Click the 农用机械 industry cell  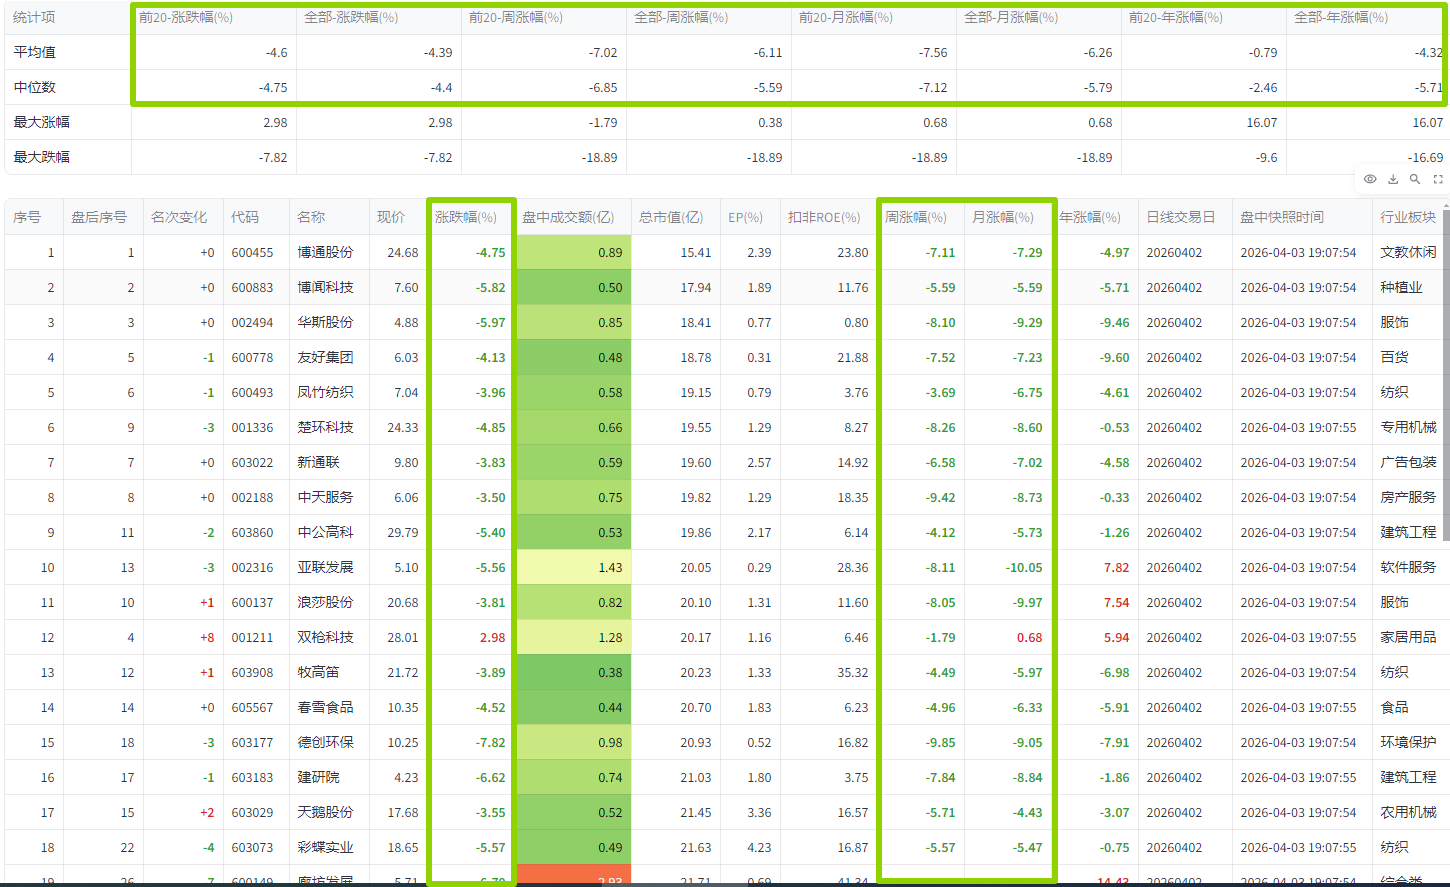click(x=1408, y=812)
